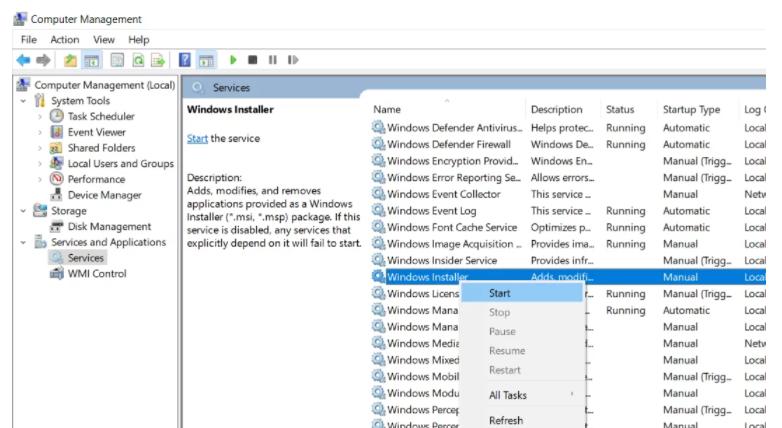Select Local Users and Groups node
The height and width of the screenshot is (428, 782).
[x=121, y=164]
